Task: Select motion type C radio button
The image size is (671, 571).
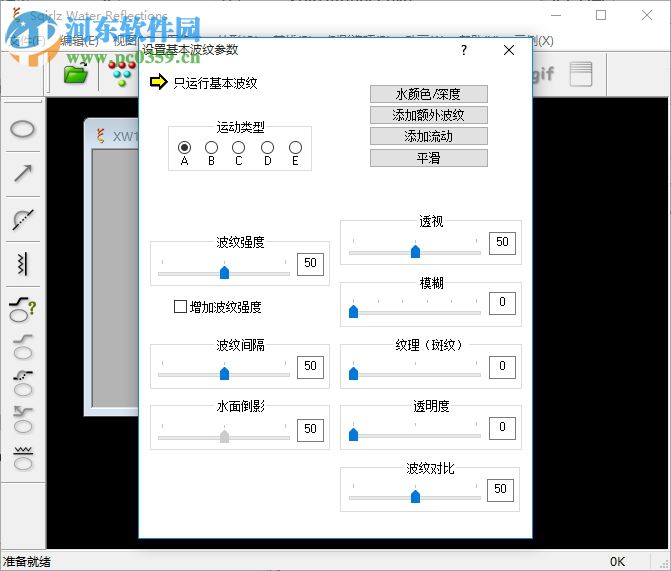Action: tap(238, 148)
